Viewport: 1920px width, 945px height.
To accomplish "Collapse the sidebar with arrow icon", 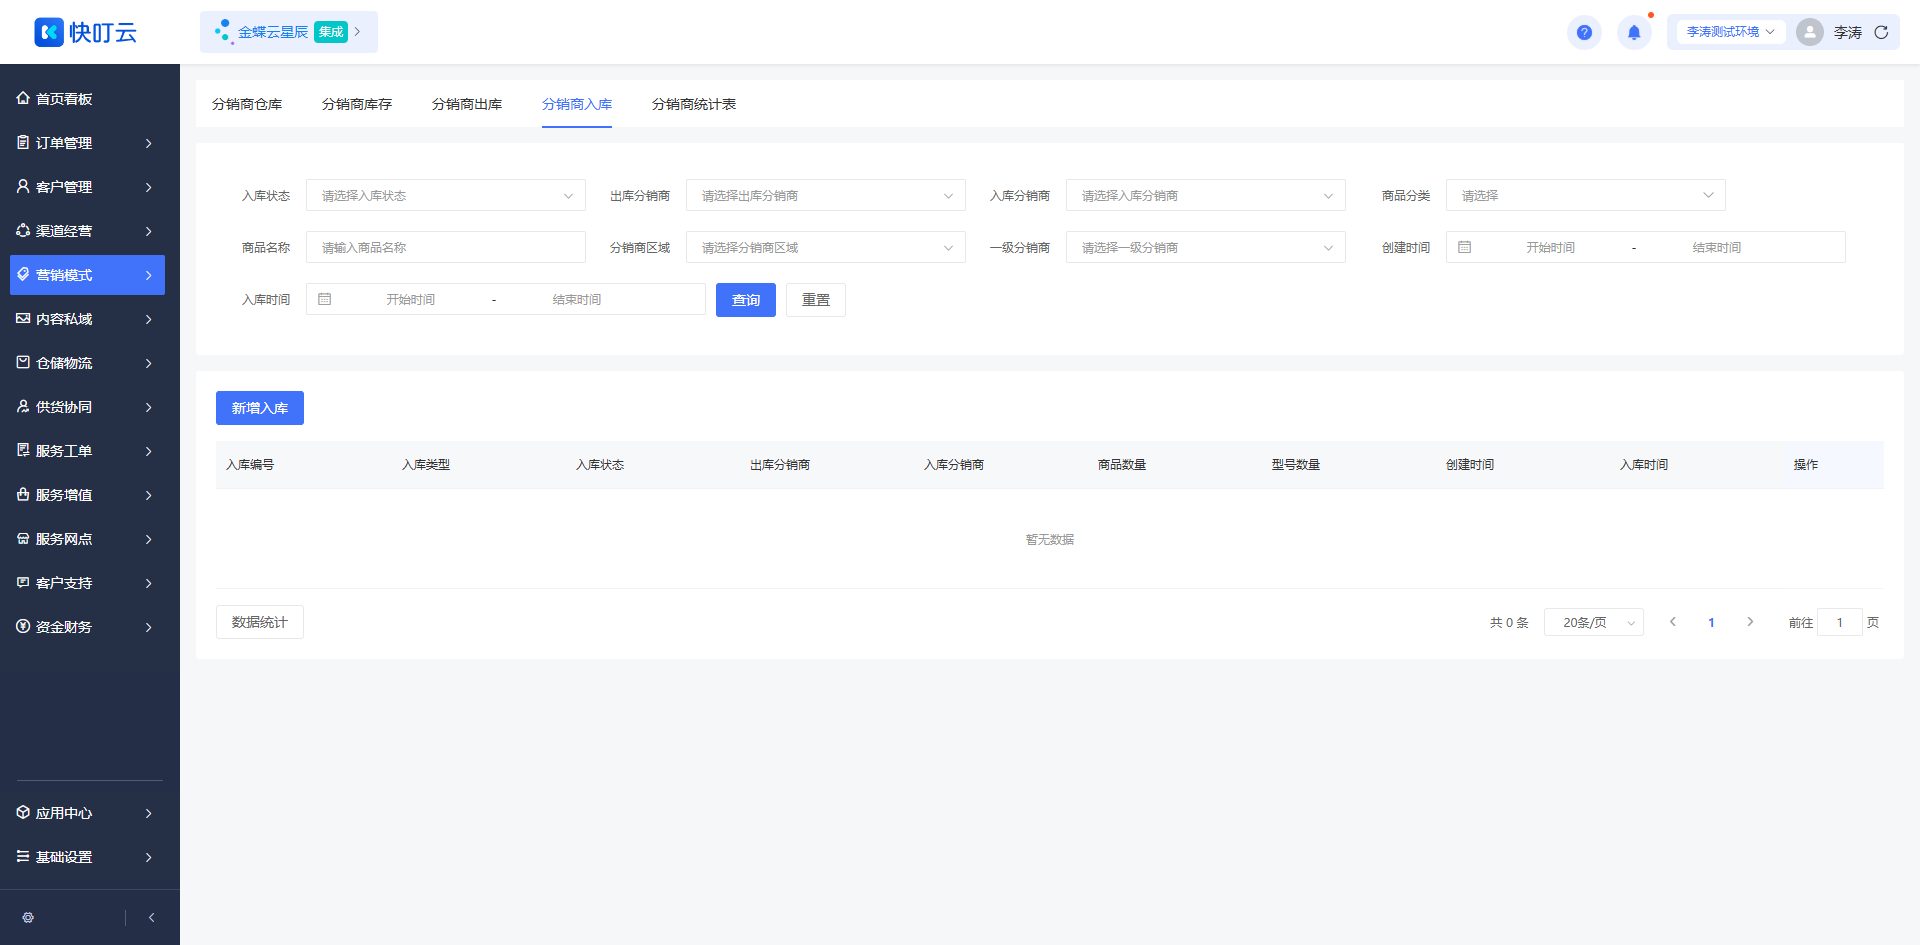I will pyautogui.click(x=151, y=917).
